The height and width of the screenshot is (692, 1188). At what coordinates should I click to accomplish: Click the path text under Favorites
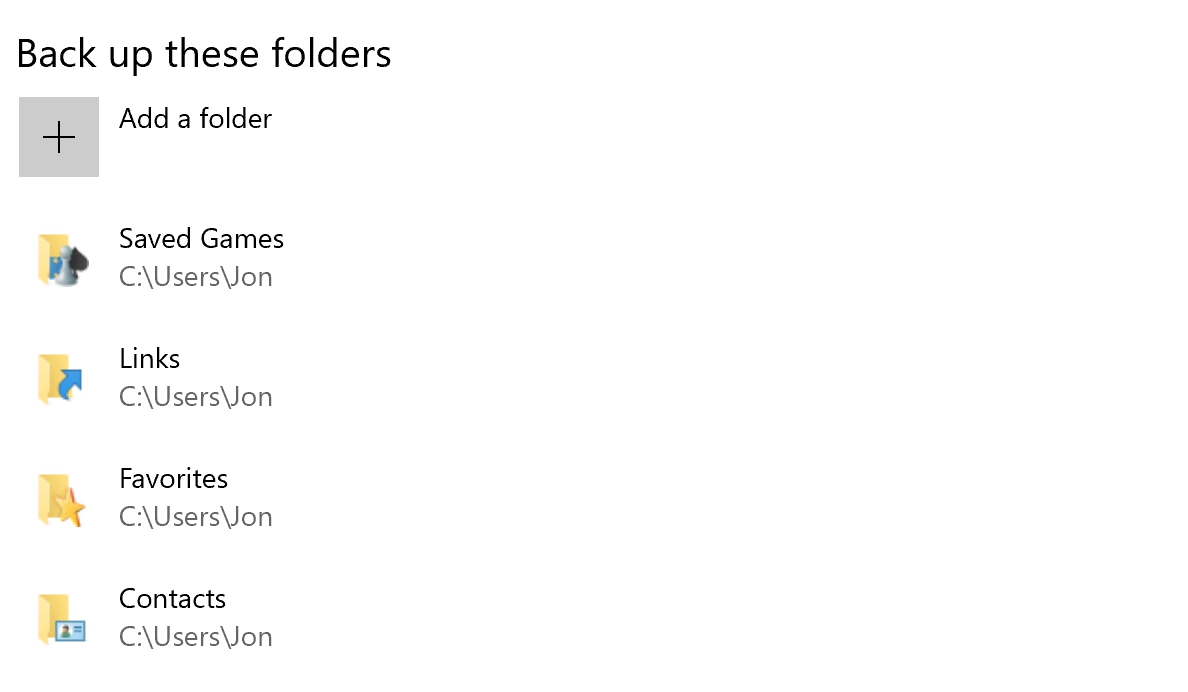click(x=195, y=517)
